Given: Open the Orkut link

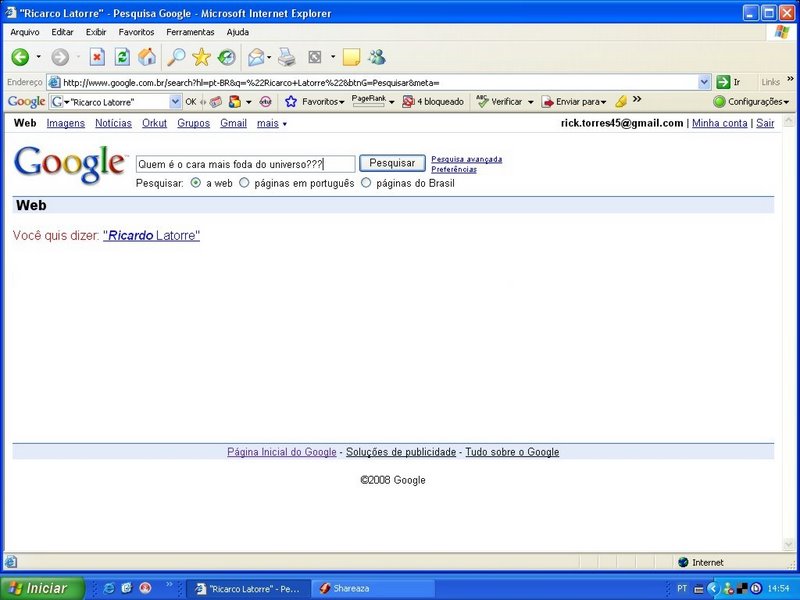Looking at the screenshot, I should [x=155, y=123].
